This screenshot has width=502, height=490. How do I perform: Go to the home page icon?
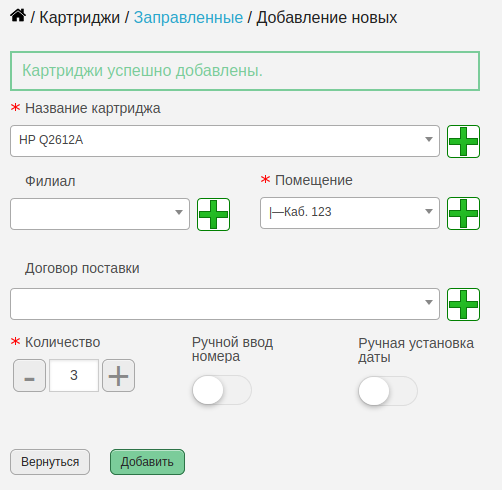[18, 16]
